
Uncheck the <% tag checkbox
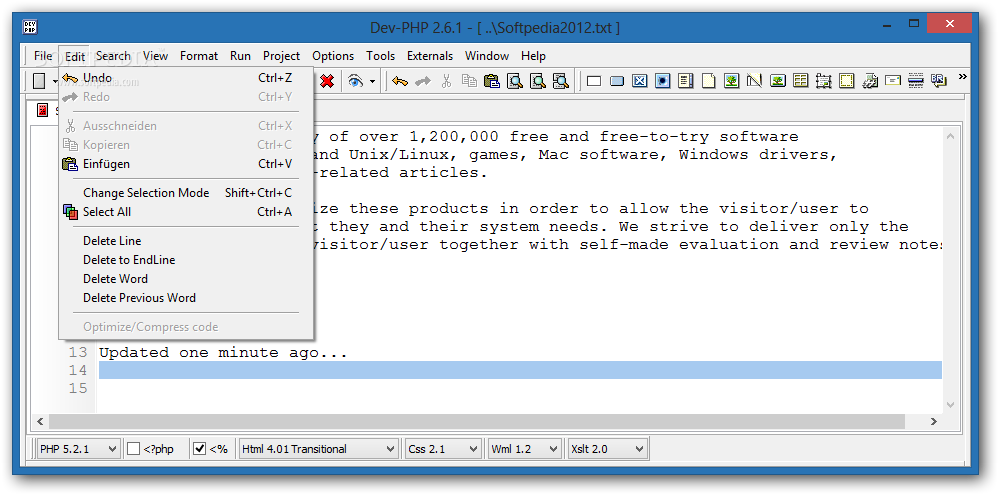[x=199, y=448]
